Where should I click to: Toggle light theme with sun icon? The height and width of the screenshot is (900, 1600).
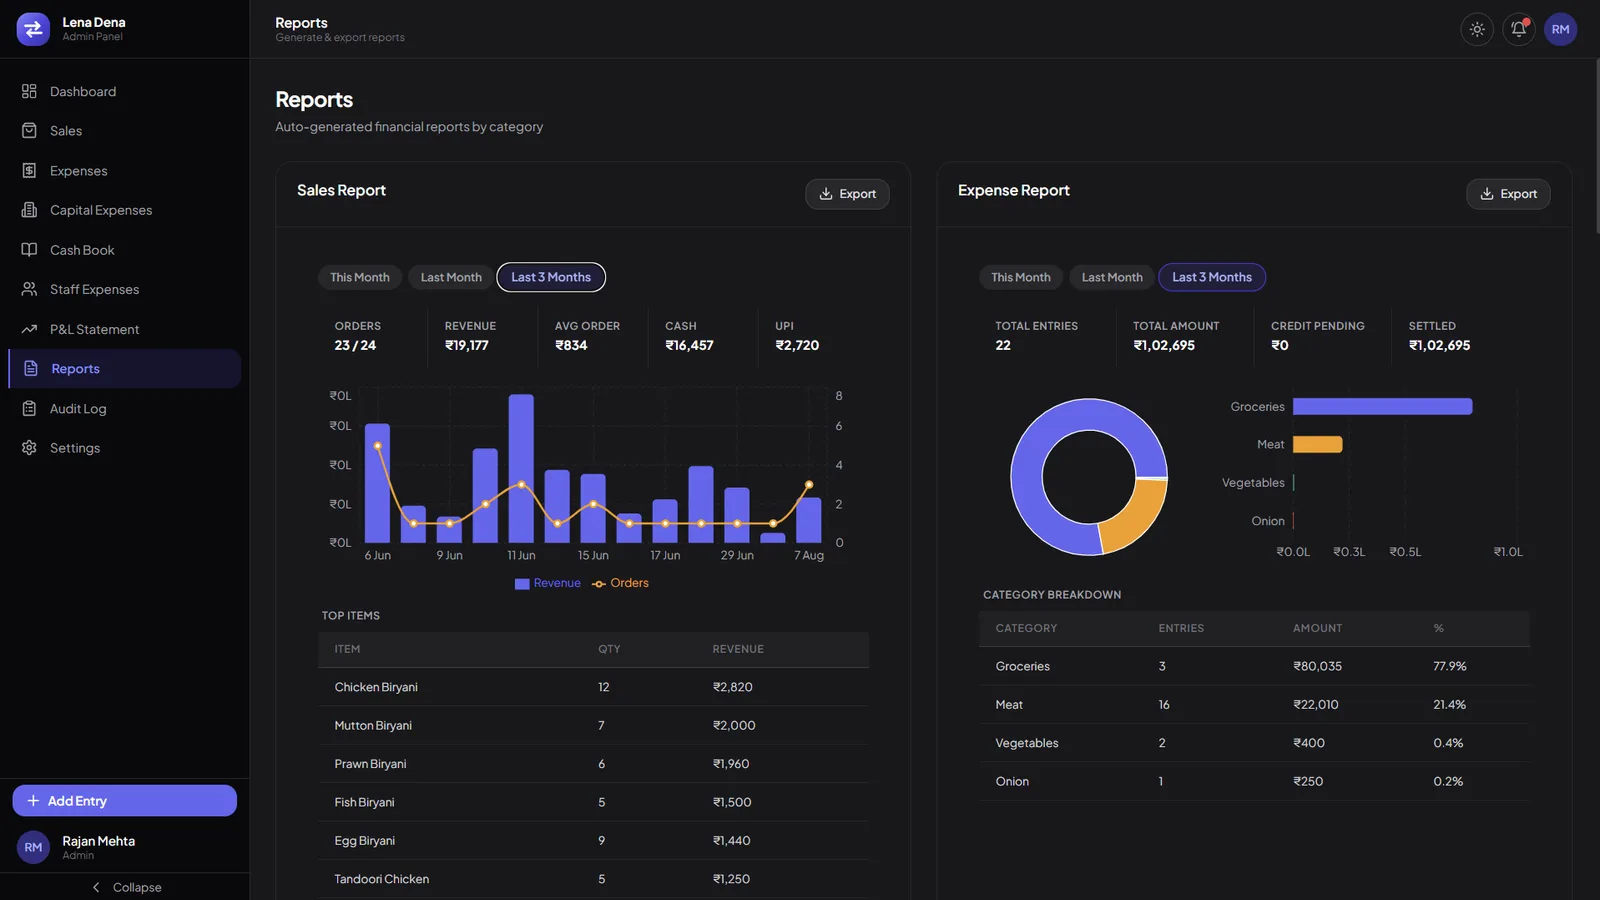pos(1477,29)
